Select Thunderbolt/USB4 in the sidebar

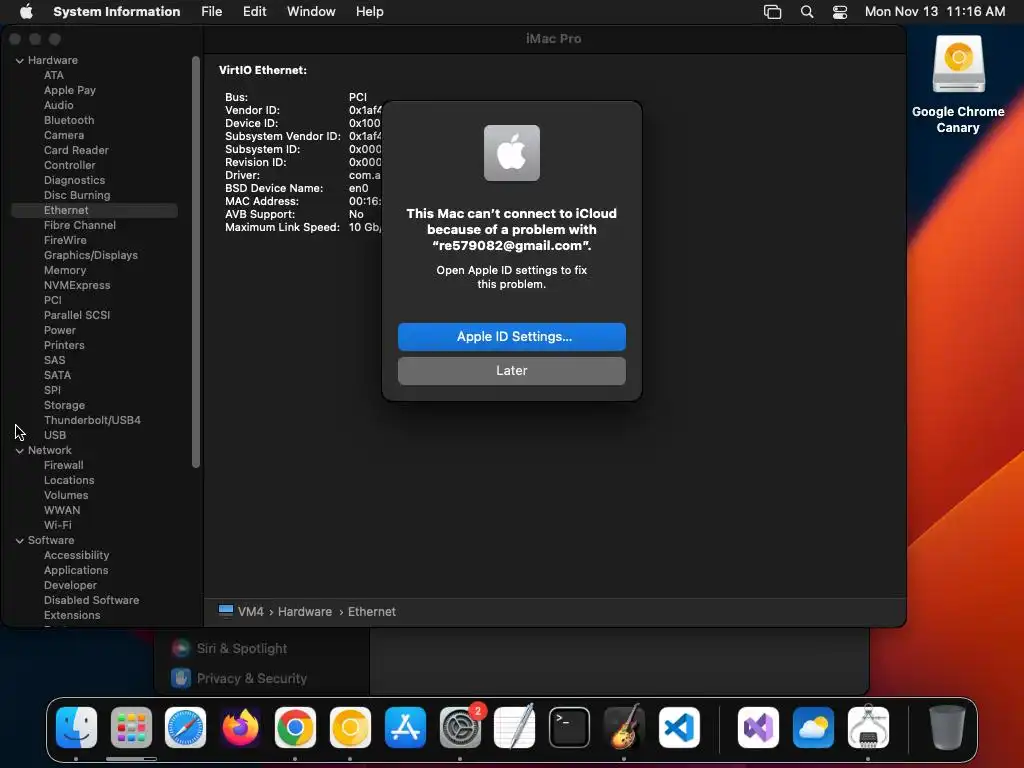point(92,421)
